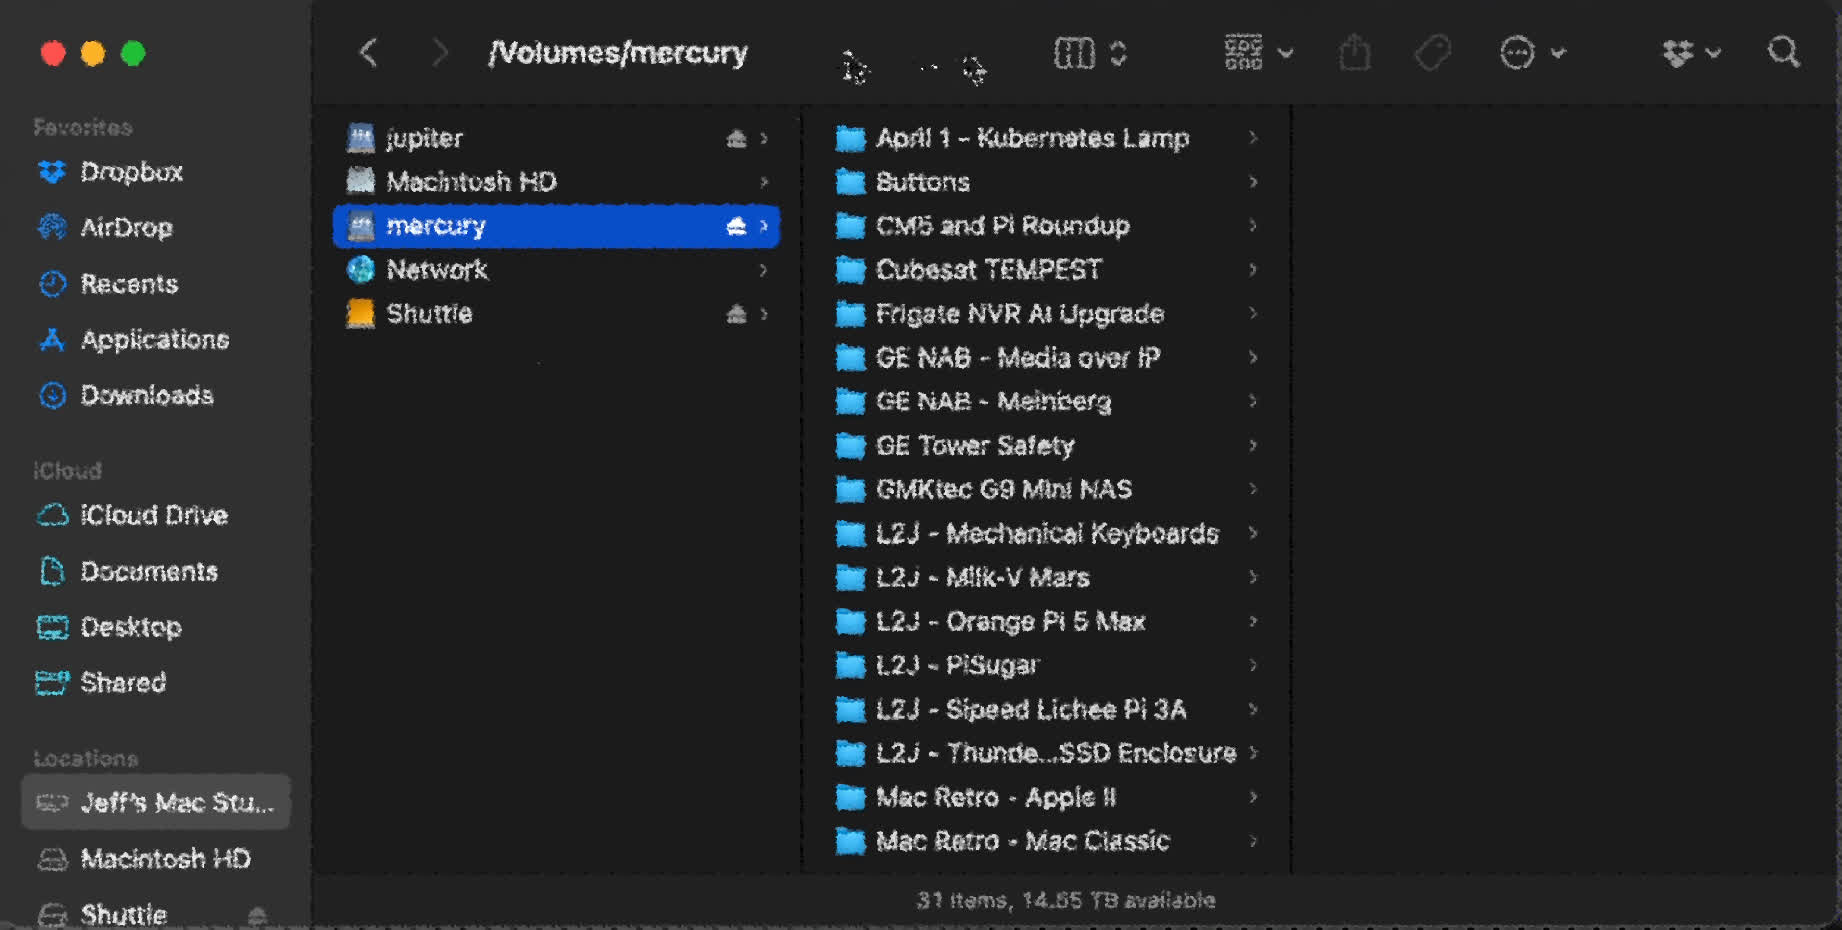Open L2J - Mechanical Keyboards folder

(x=1046, y=534)
